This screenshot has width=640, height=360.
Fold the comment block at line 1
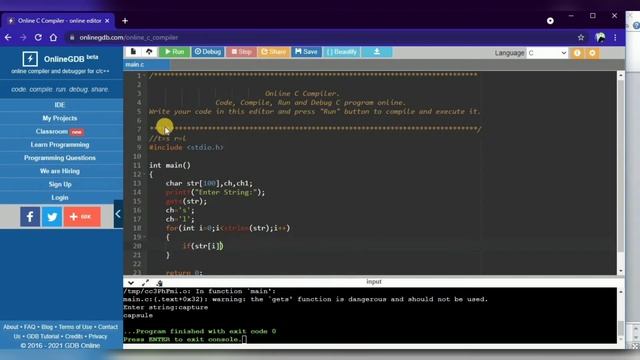(x=144, y=76)
